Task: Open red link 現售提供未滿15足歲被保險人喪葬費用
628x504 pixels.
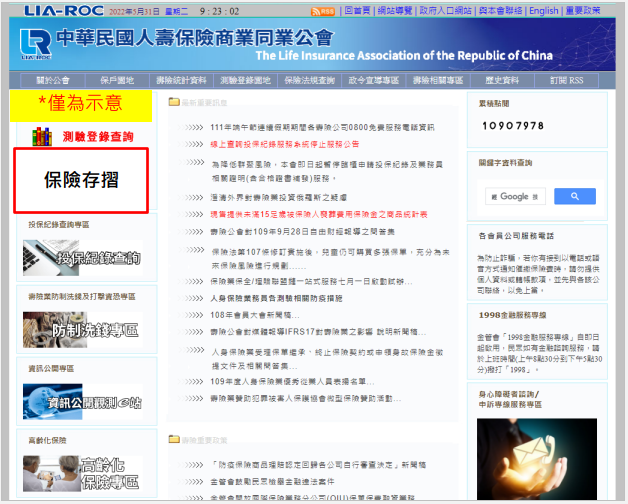Action: click(319, 215)
